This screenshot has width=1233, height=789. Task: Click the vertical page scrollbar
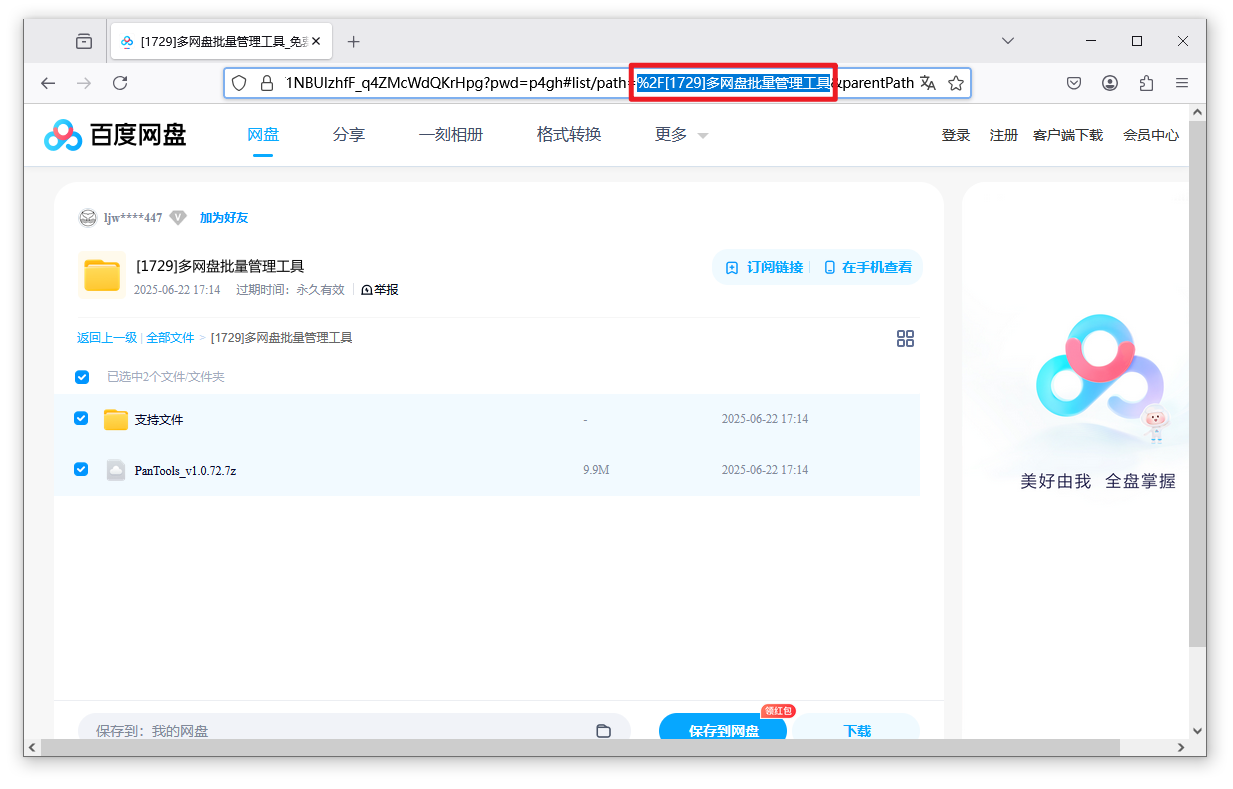tap(1198, 384)
